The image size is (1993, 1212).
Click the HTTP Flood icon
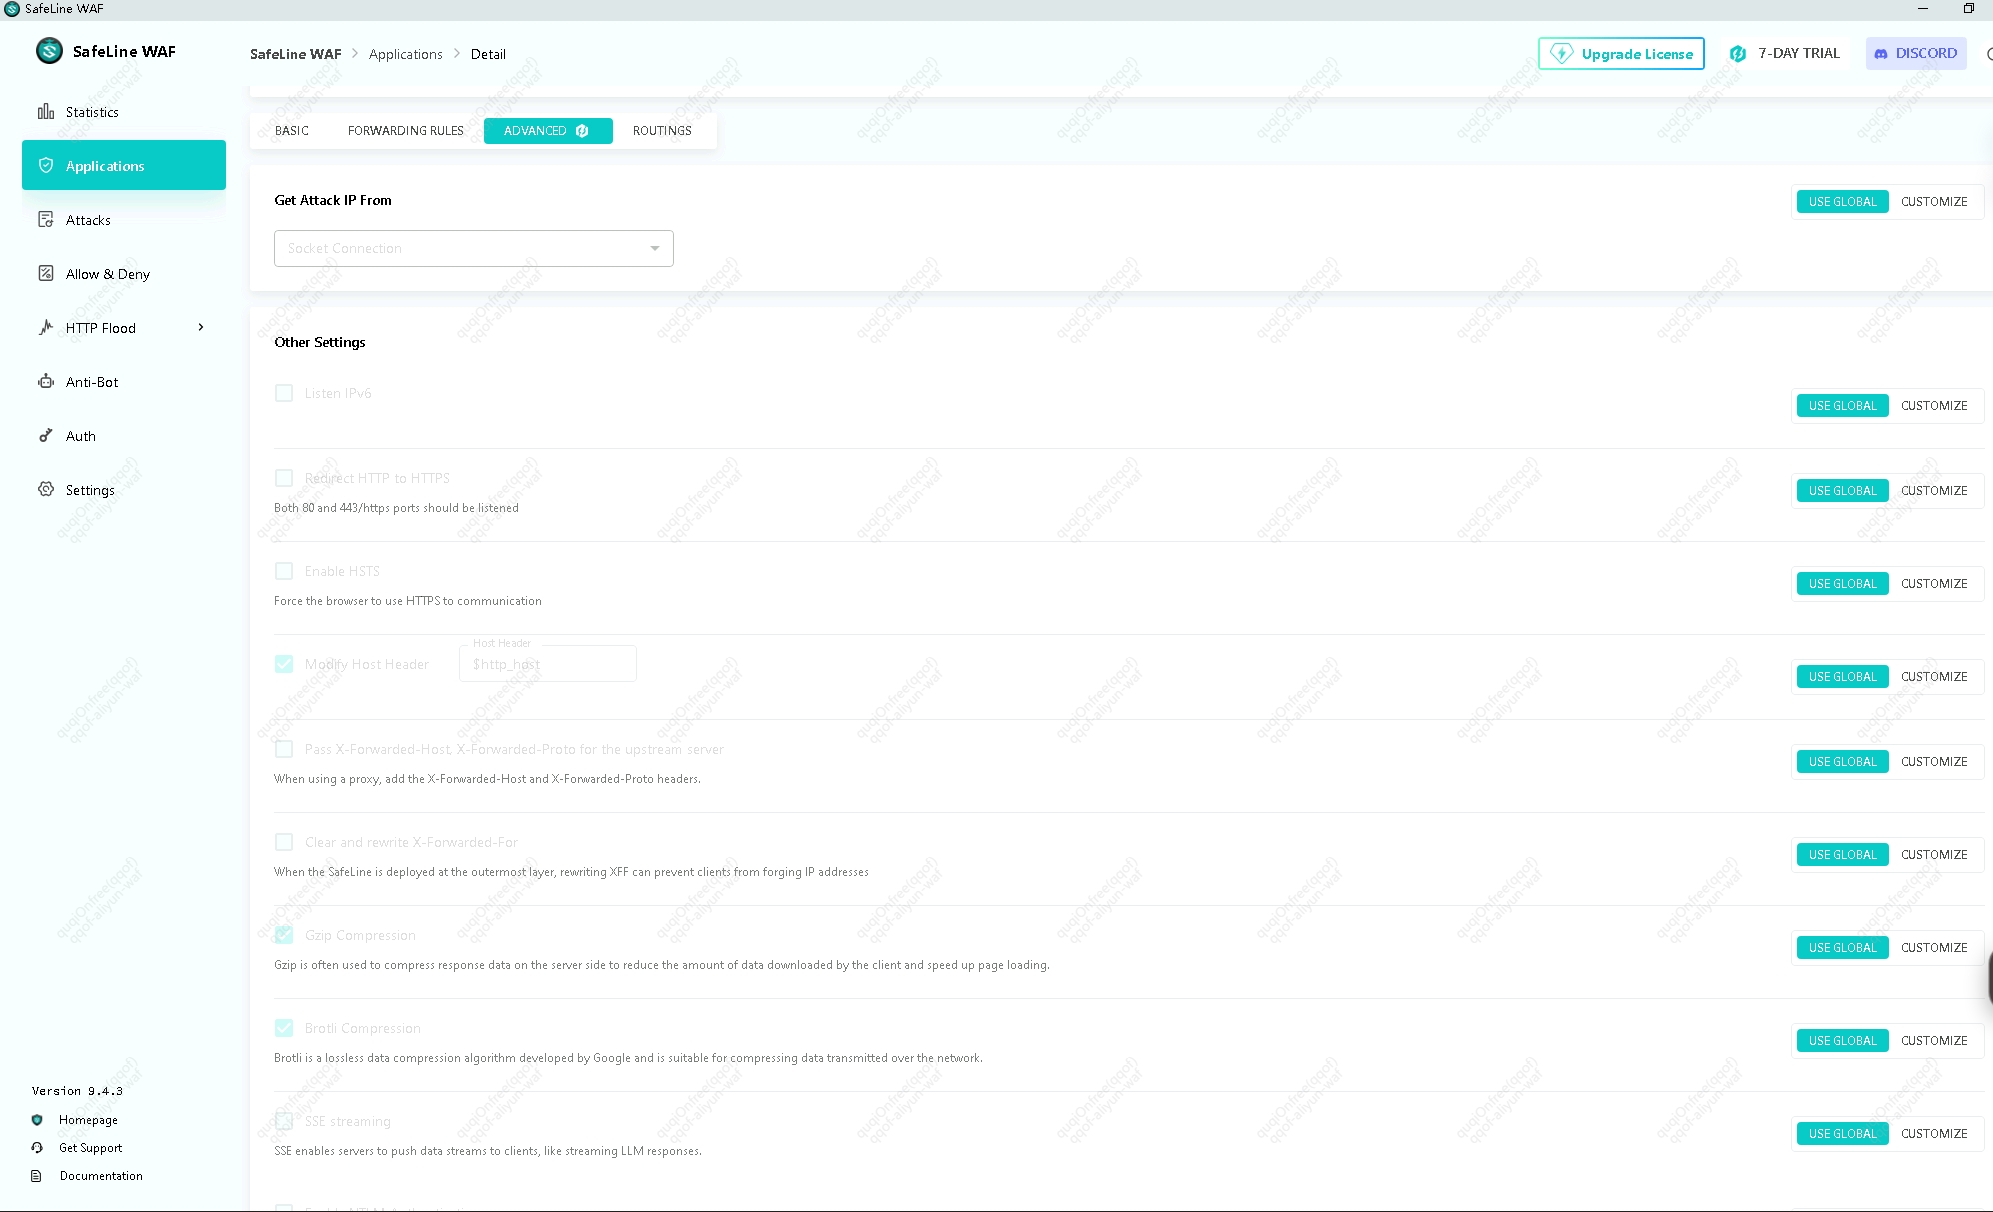(46, 327)
